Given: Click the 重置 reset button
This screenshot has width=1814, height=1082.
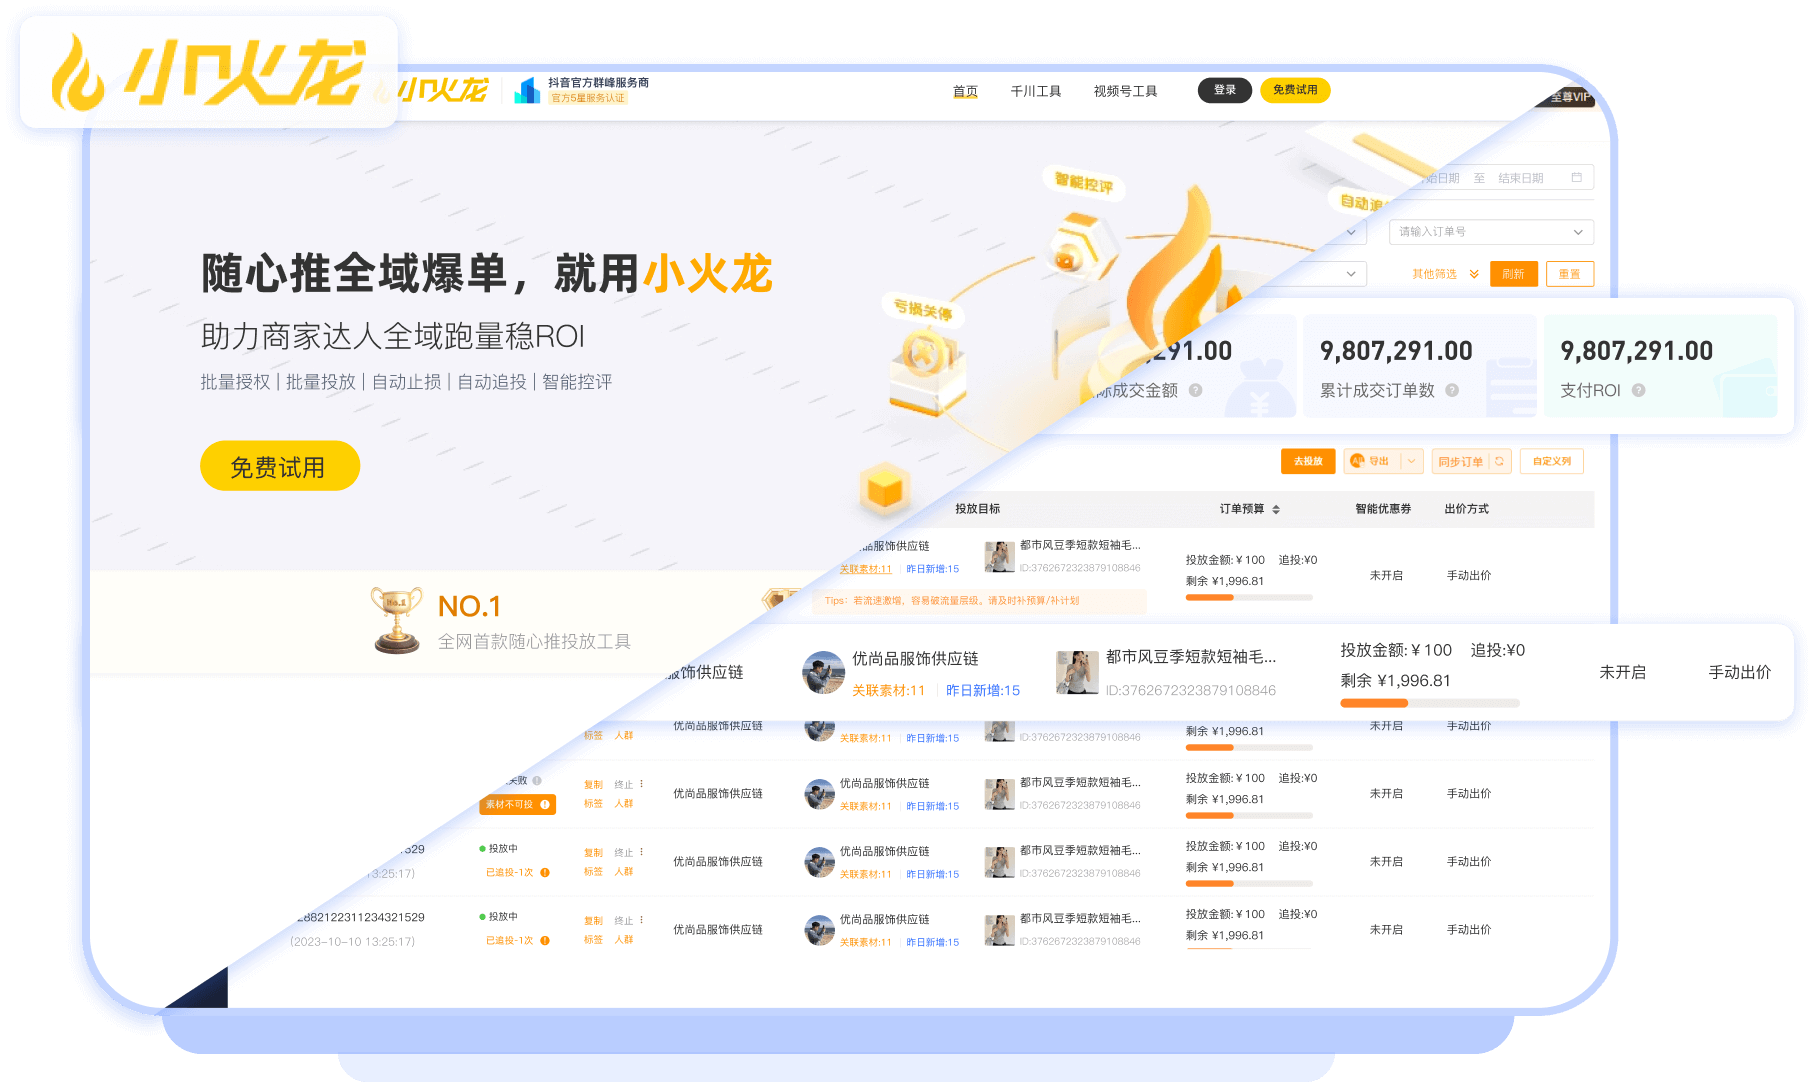Looking at the screenshot, I should pyautogui.click(x=1569, y=274).
